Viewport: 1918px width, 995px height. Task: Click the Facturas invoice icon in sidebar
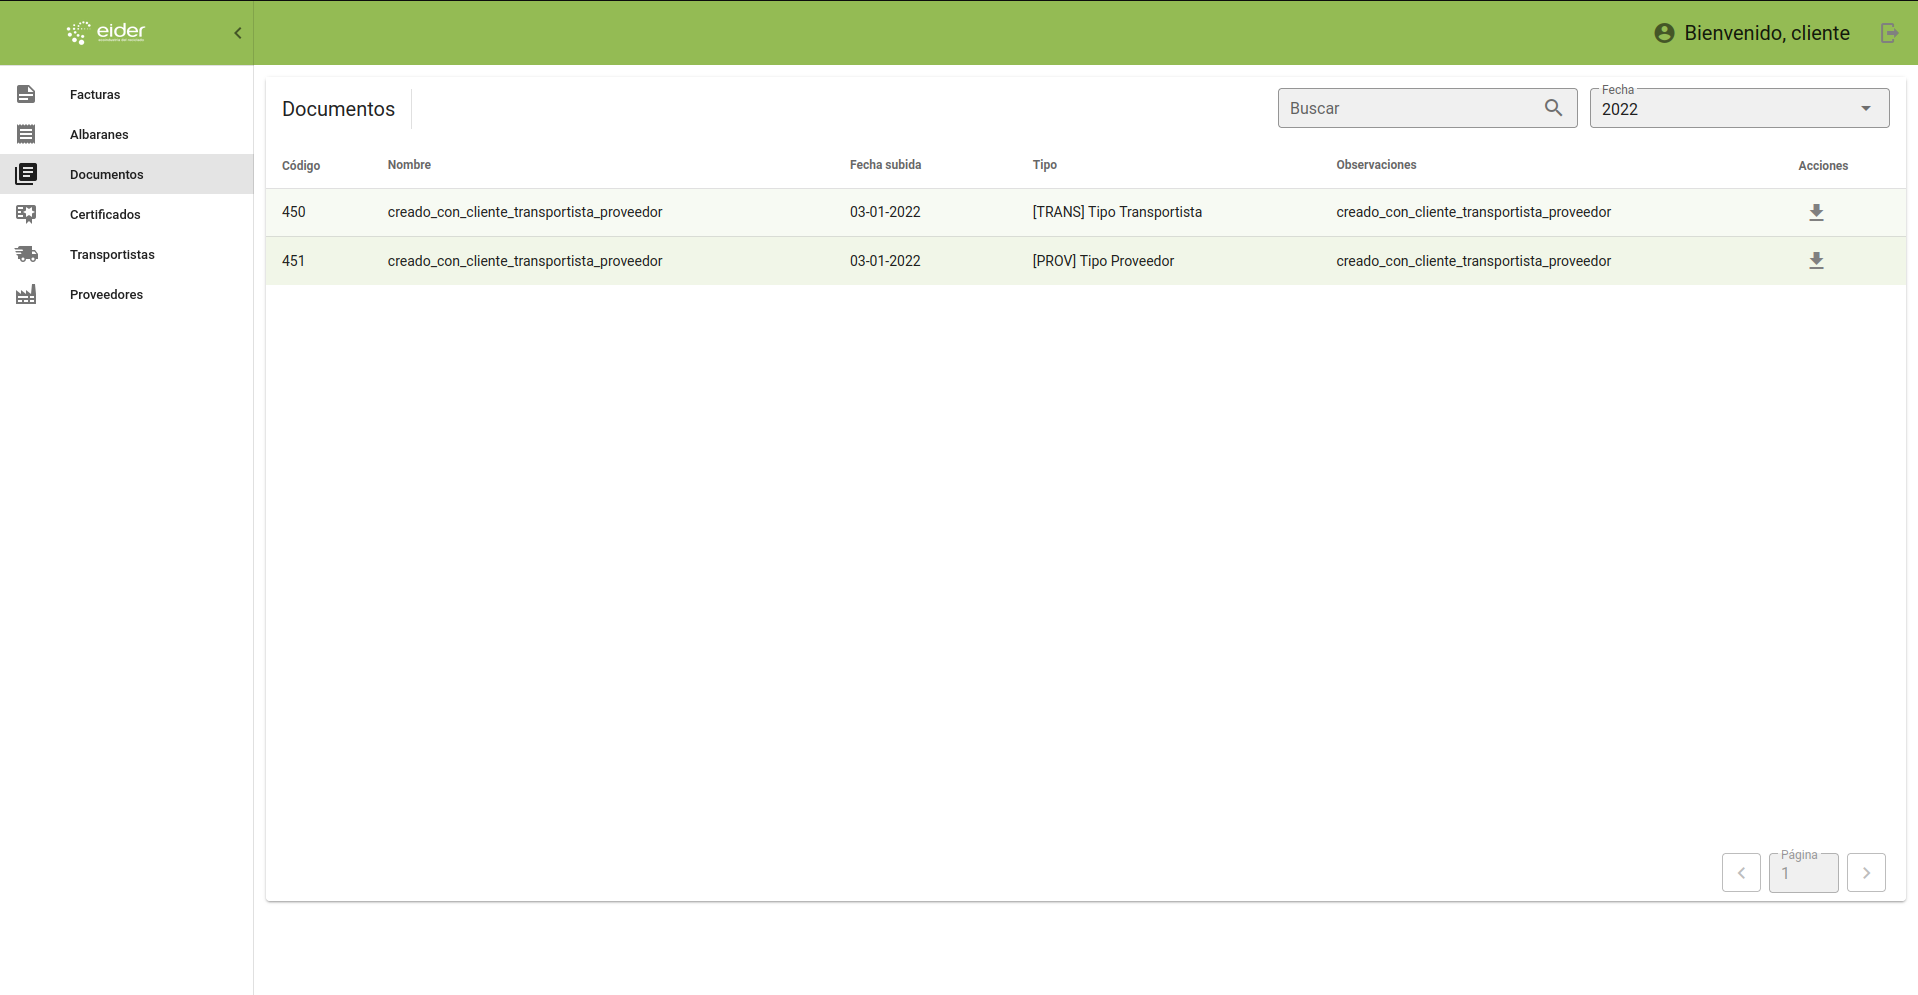click(26, 94)
